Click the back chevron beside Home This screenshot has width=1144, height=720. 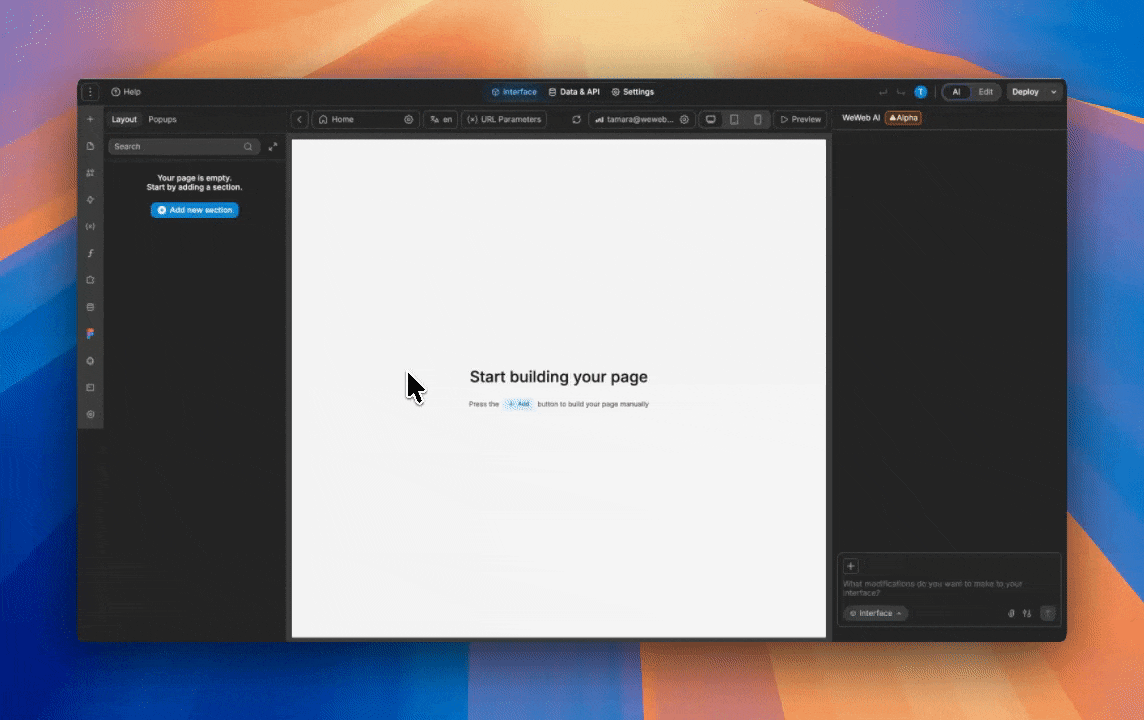[x=299, y=120]
